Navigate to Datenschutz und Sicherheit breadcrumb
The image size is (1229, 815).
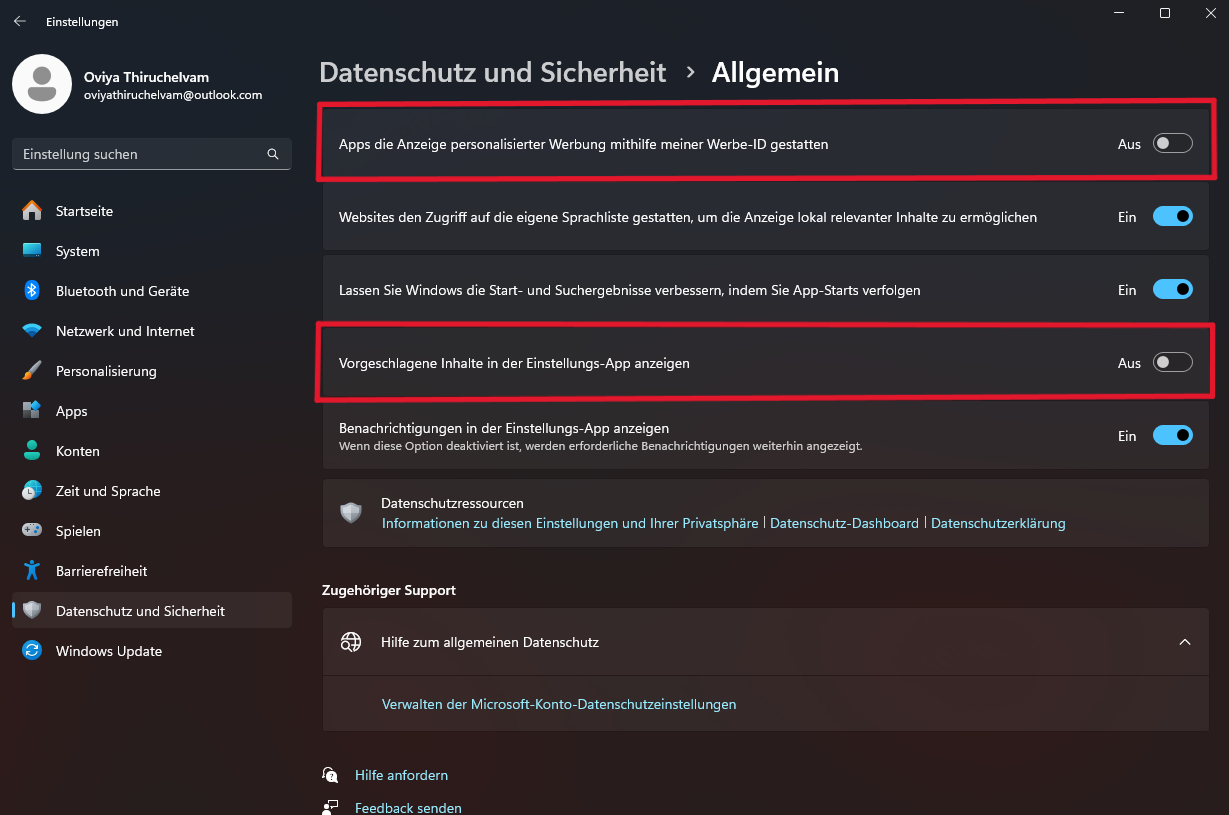pyautogui.click(x=492, y=73)
